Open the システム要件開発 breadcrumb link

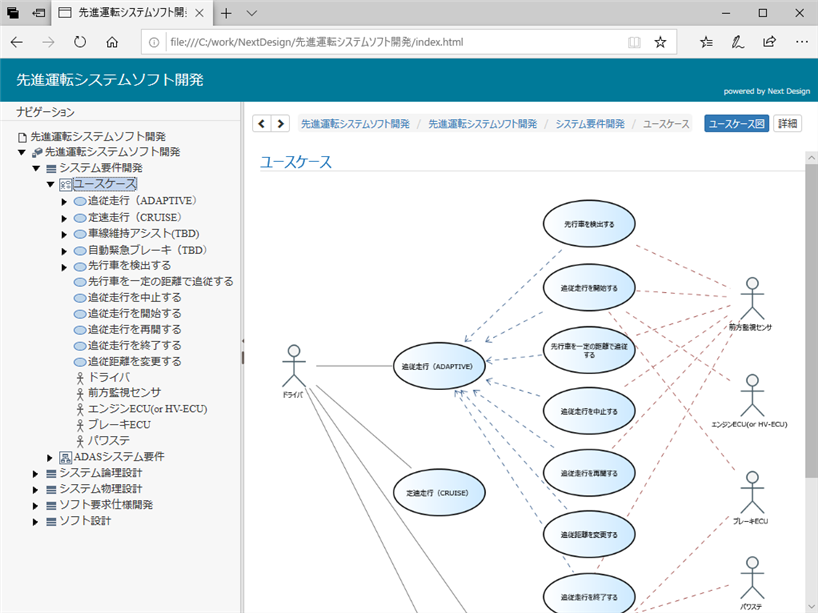pos(589,124)
